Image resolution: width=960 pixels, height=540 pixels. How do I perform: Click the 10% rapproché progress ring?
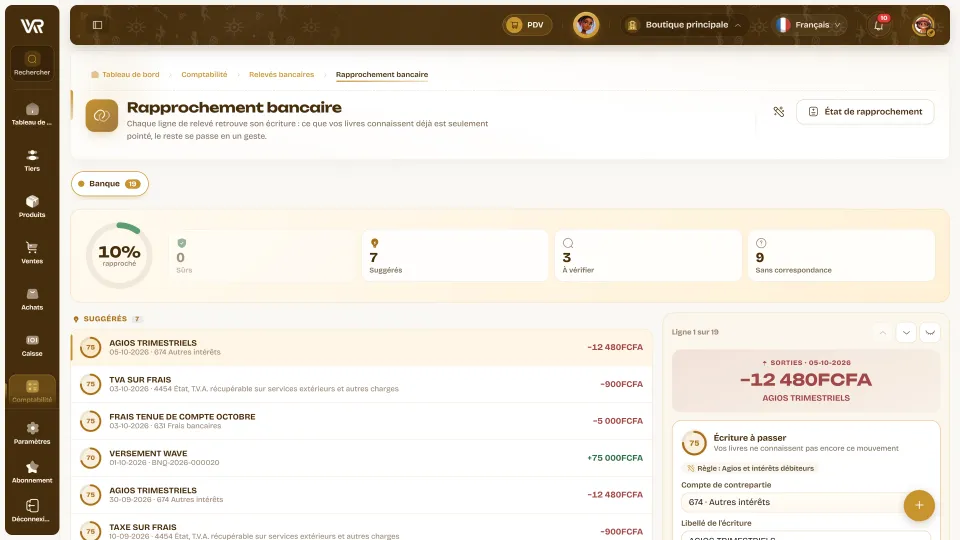click(119, 255)
